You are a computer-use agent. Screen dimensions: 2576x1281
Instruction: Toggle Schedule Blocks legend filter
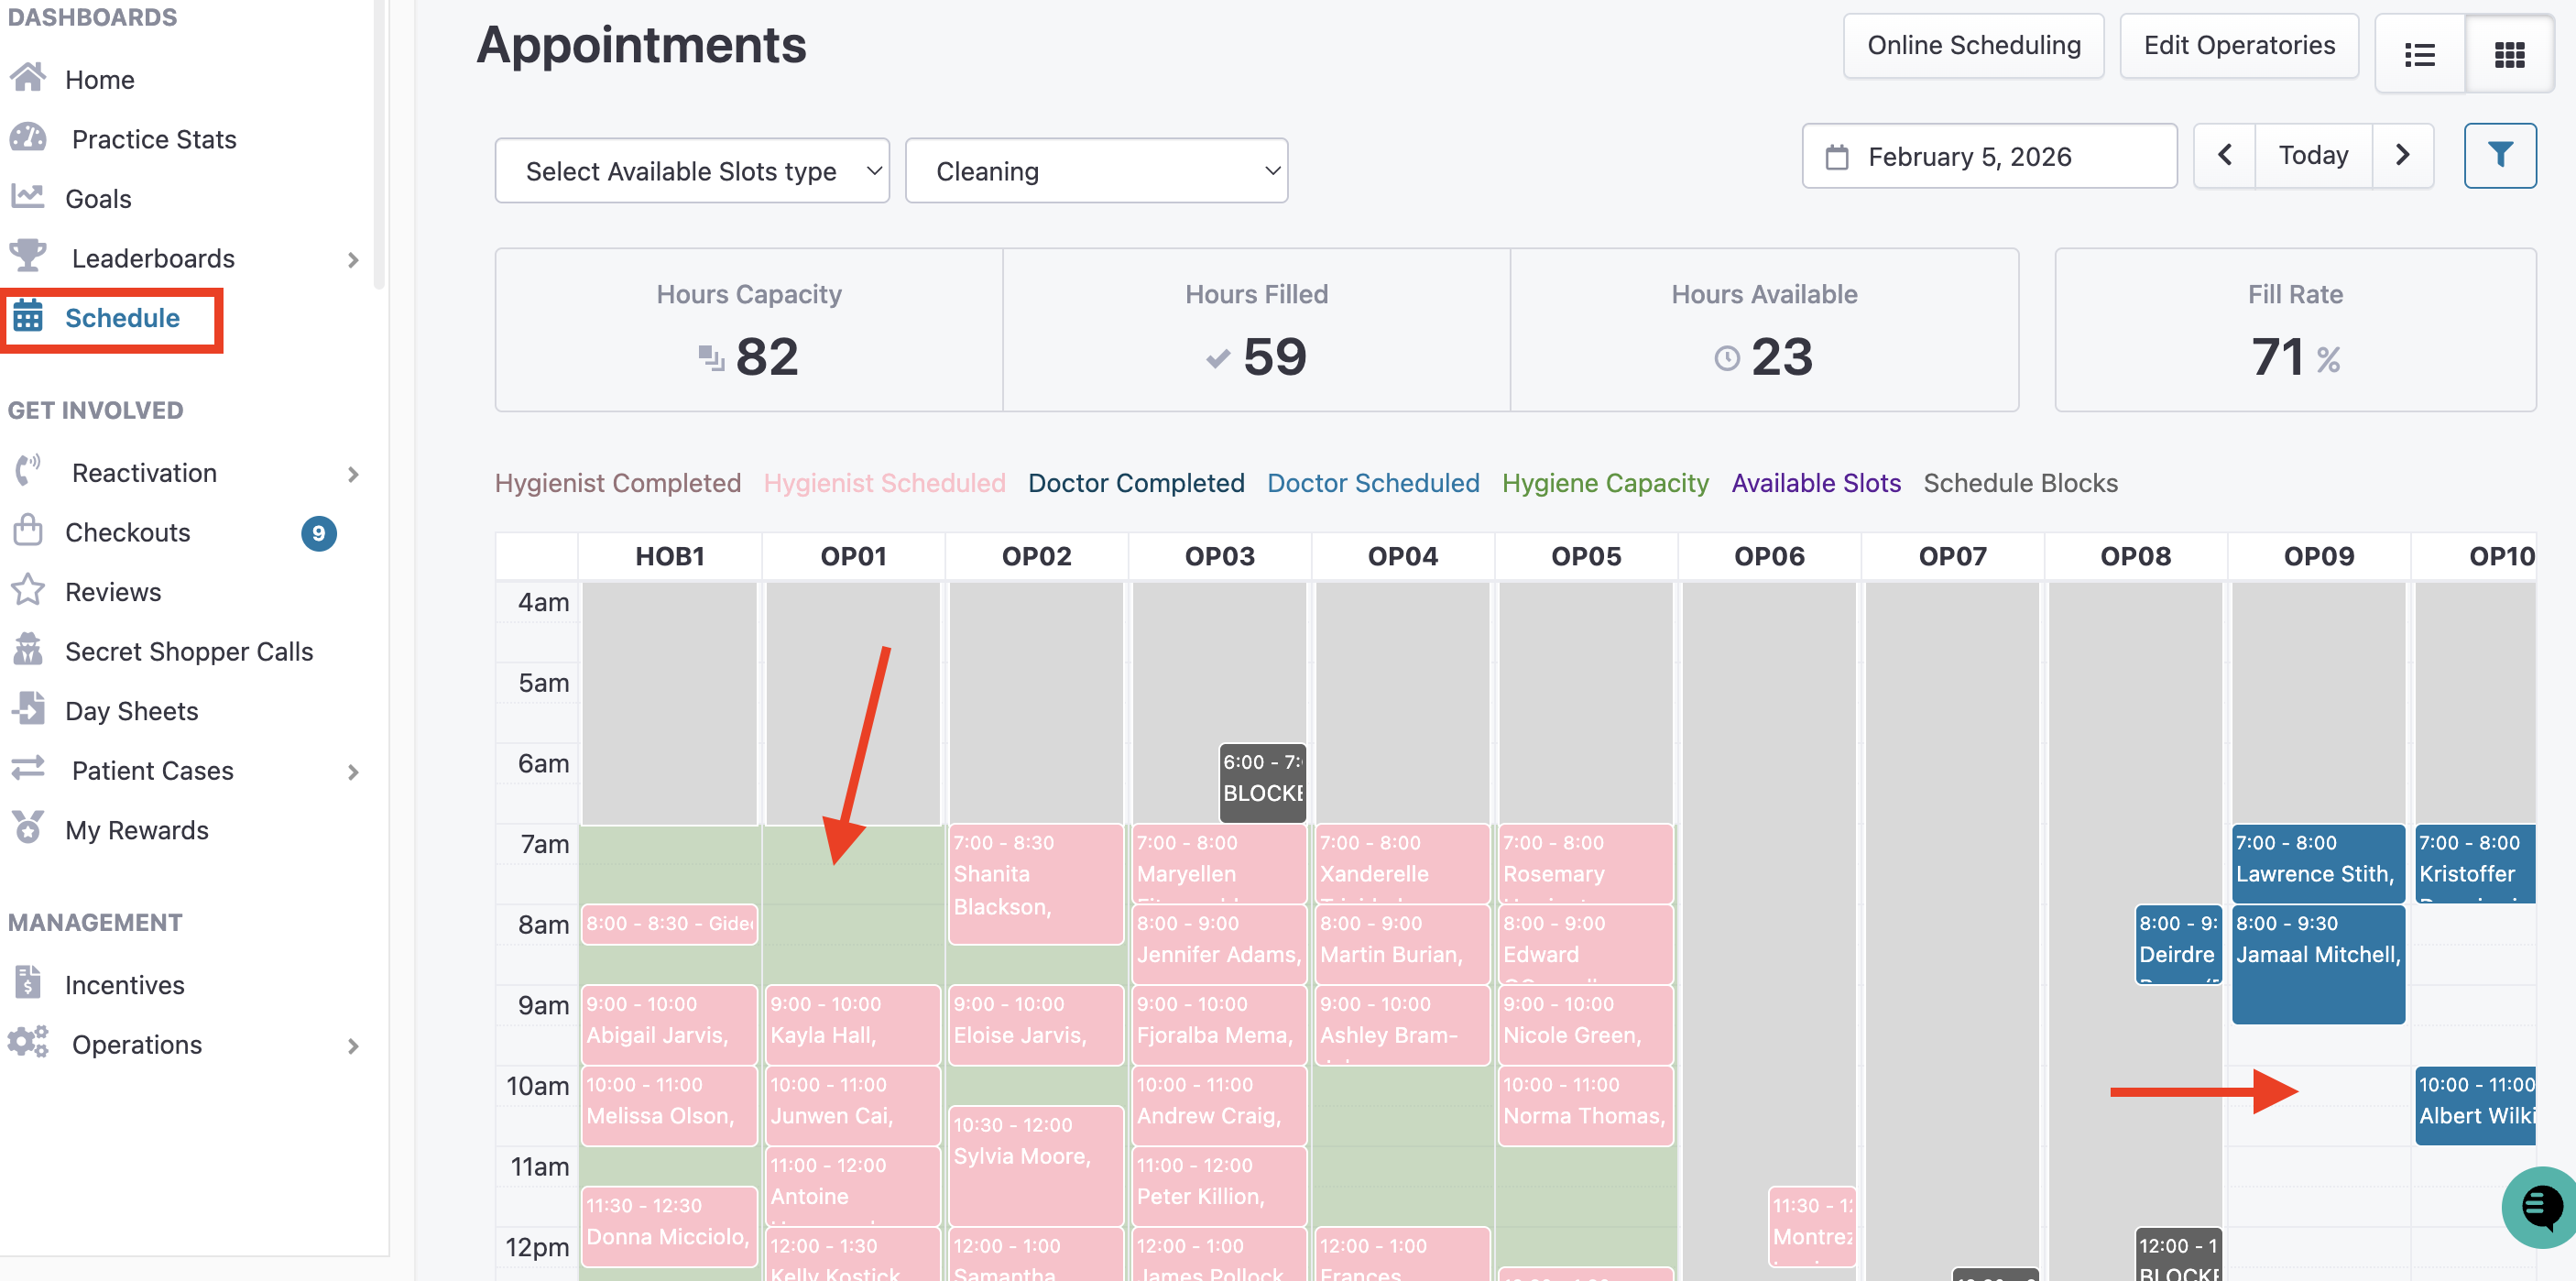click(x=2020, y=483)
